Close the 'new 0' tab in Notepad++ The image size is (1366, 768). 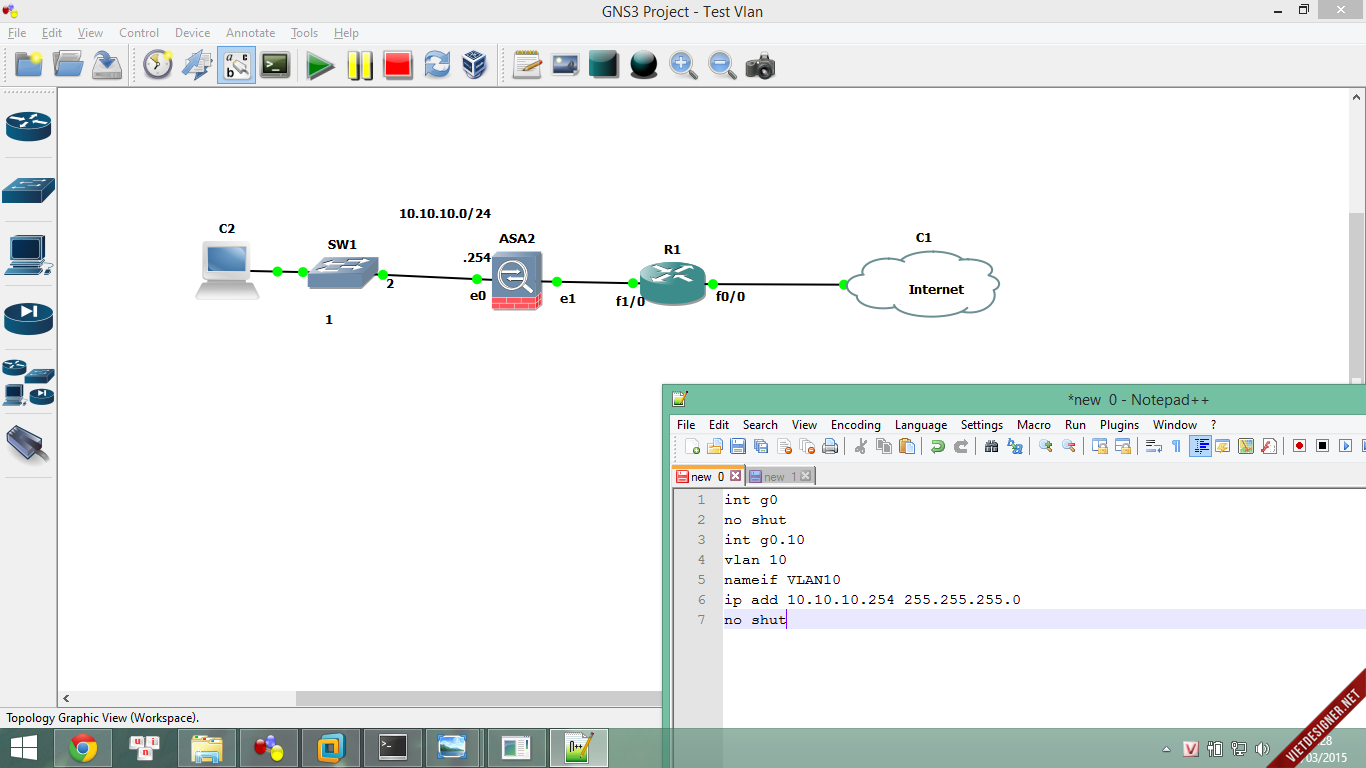tap(735, 476)
